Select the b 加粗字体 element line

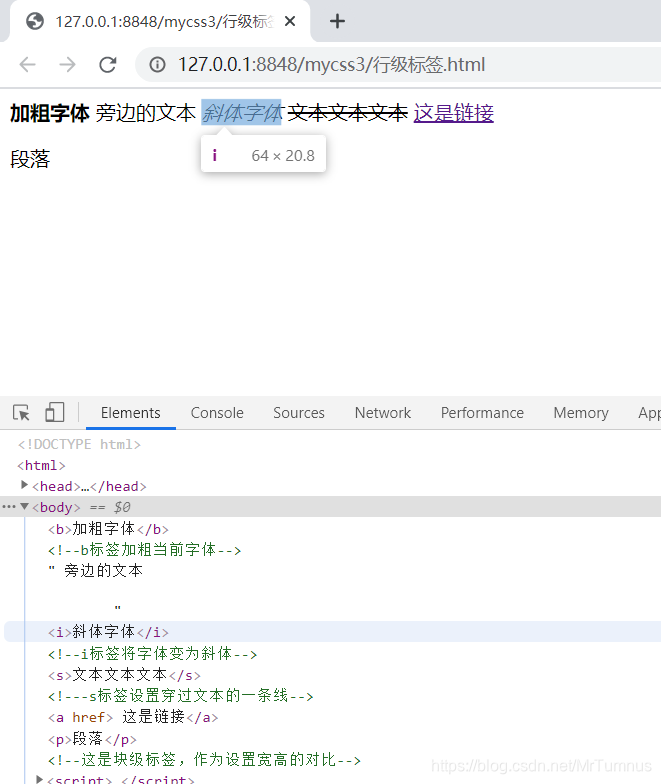click(x=108, y=529)
